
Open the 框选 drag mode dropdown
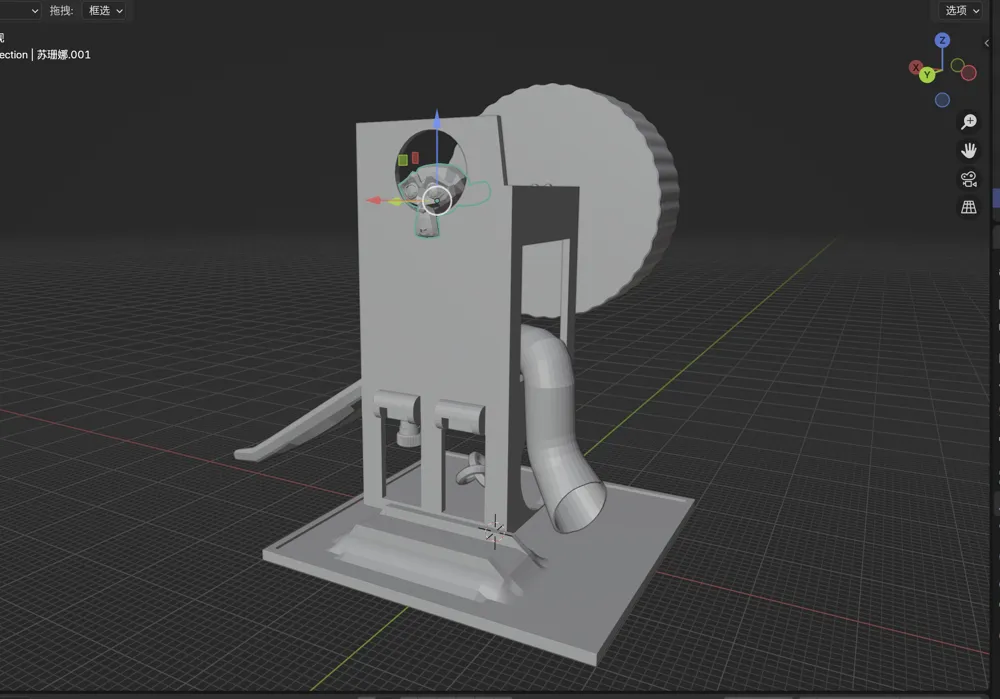point(106,10)
